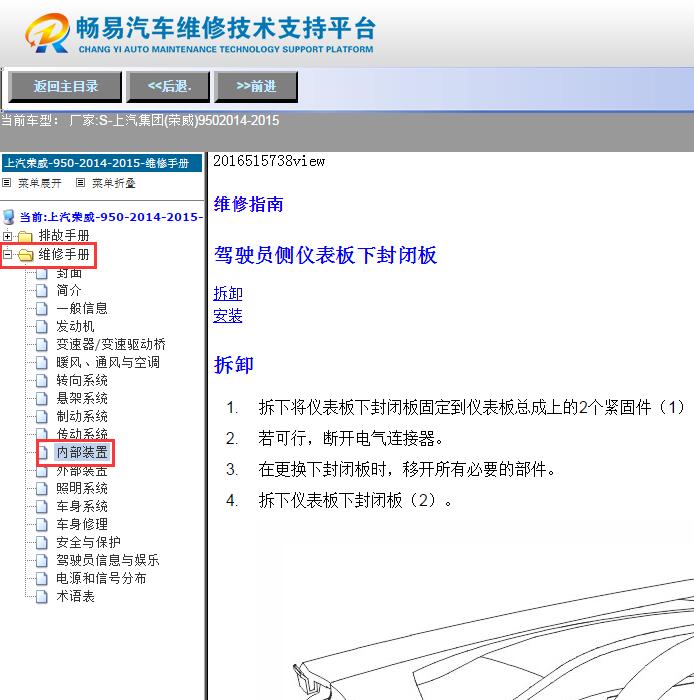The image size is (694, 700).
Task: Open the 维修手册 tree entry
Action: tap(64, 254)
